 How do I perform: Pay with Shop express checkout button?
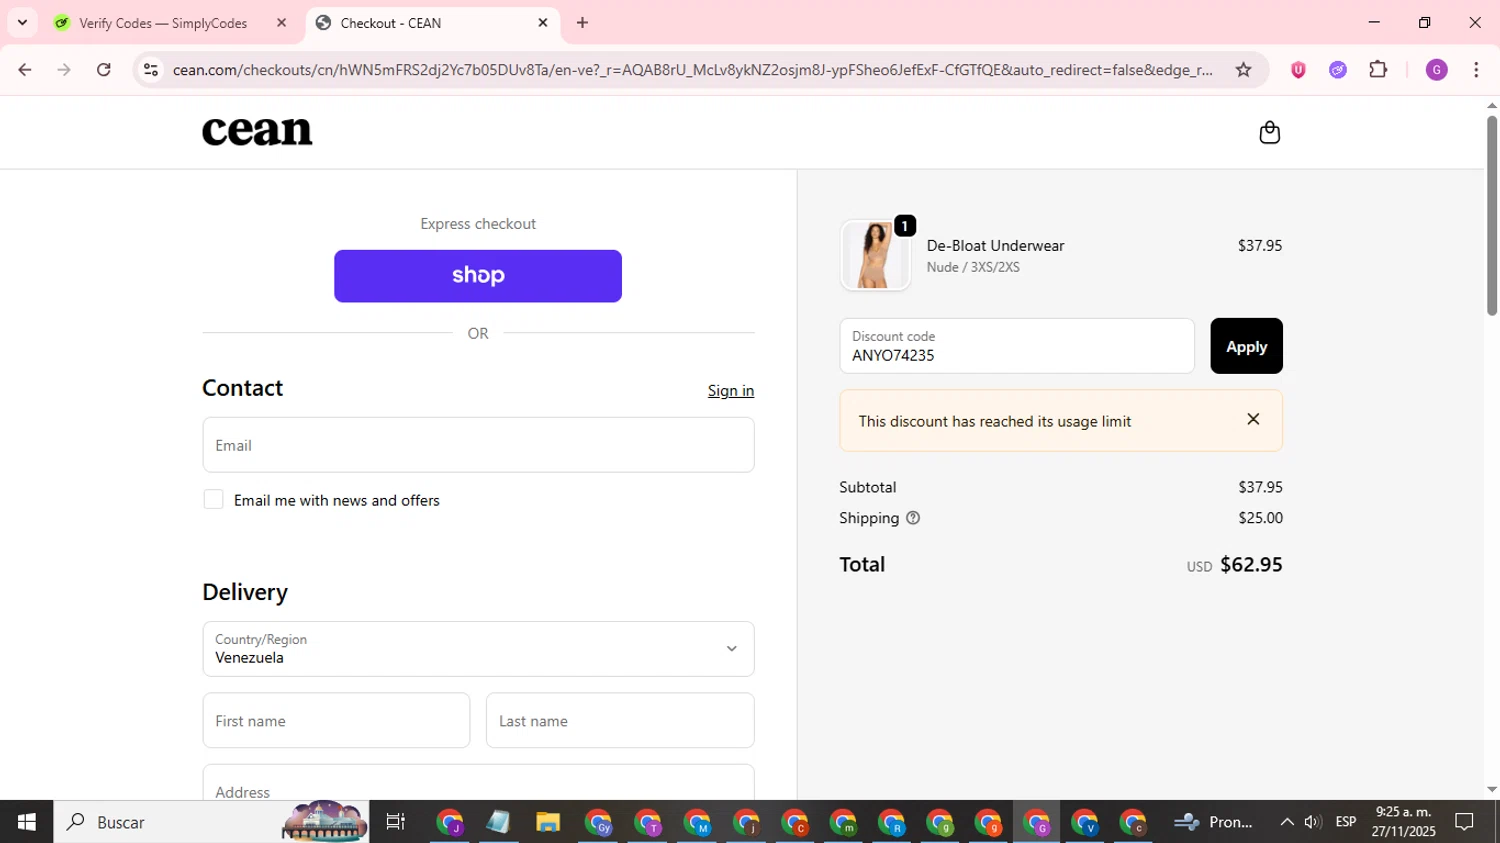(478, 276)
